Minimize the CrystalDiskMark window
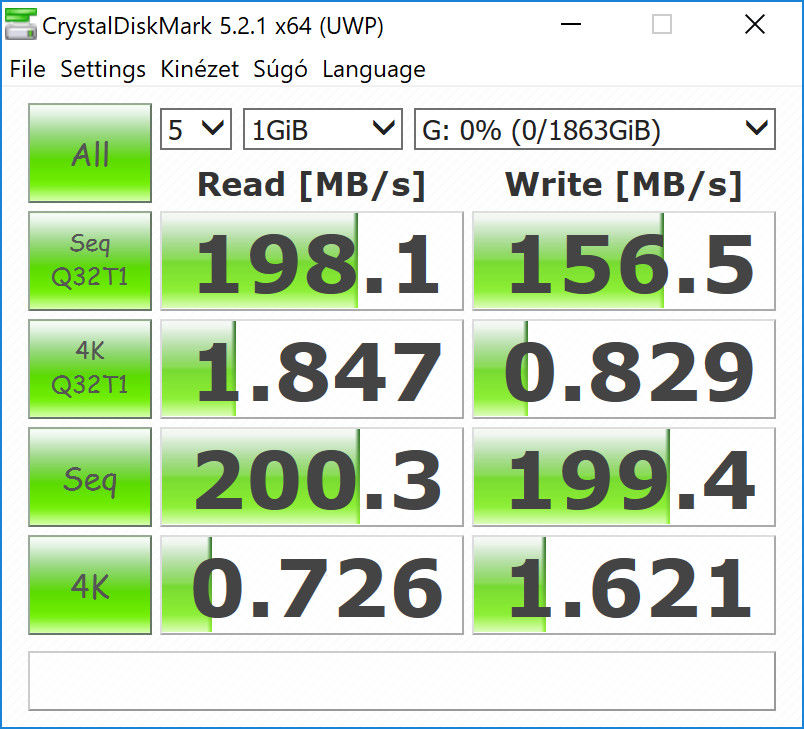804x729 pixels. (570, 24)
